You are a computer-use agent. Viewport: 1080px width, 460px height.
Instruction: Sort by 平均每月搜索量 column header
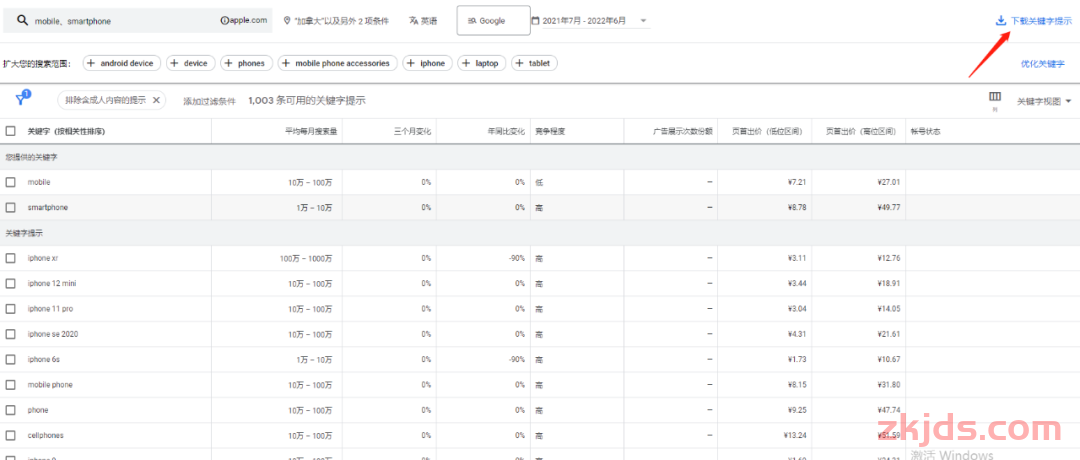[311, 131]
